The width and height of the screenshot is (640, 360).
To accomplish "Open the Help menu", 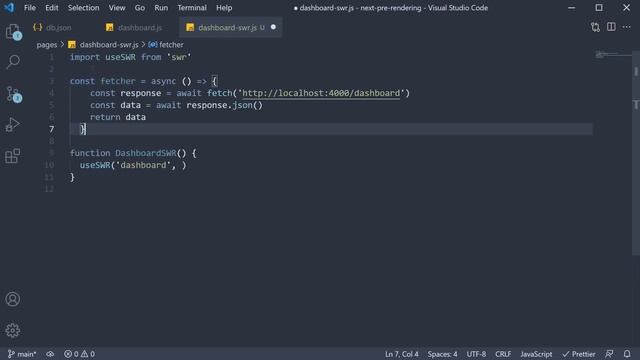I will coord(224,8).
